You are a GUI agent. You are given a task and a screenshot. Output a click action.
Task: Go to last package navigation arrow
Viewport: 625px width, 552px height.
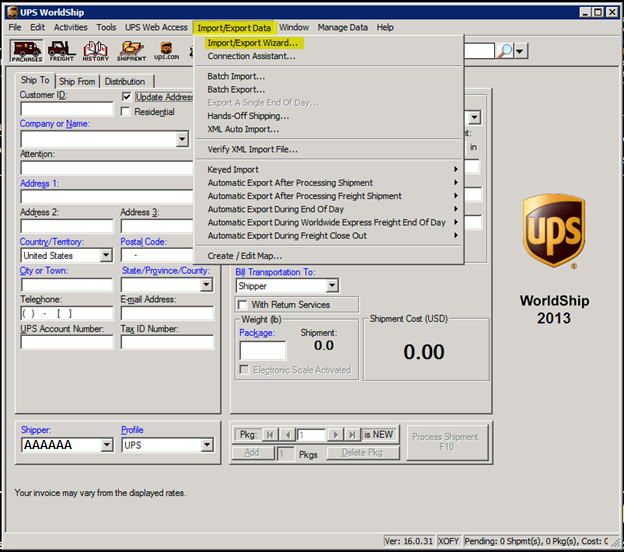click(351, 435)
